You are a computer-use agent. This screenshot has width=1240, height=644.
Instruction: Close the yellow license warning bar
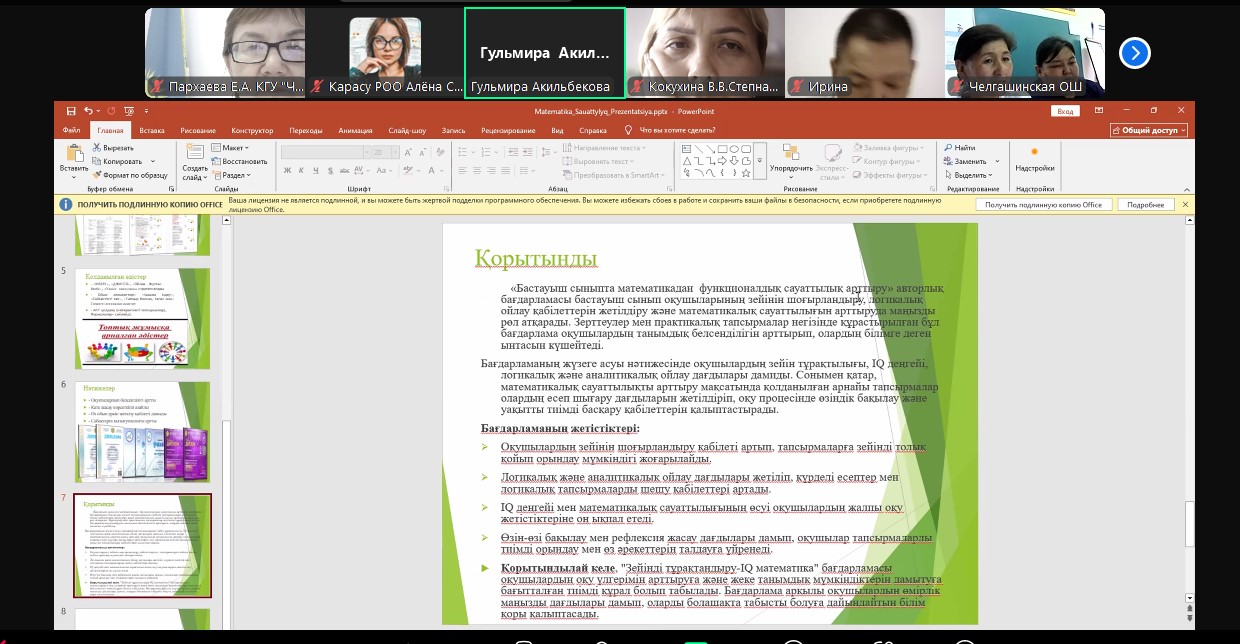[1186, 204]
